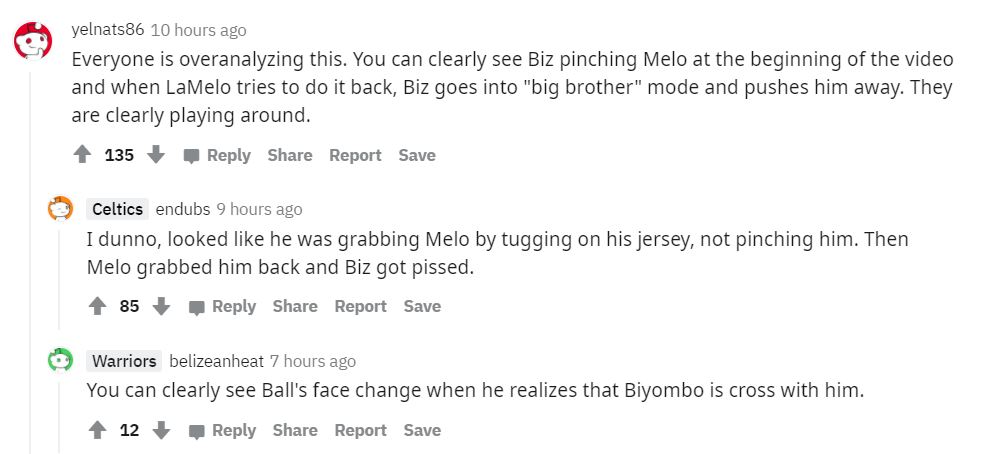This screenshot has width=983, height=454.
Task: Click the Celtics flair tag
Action: point(117,209)
